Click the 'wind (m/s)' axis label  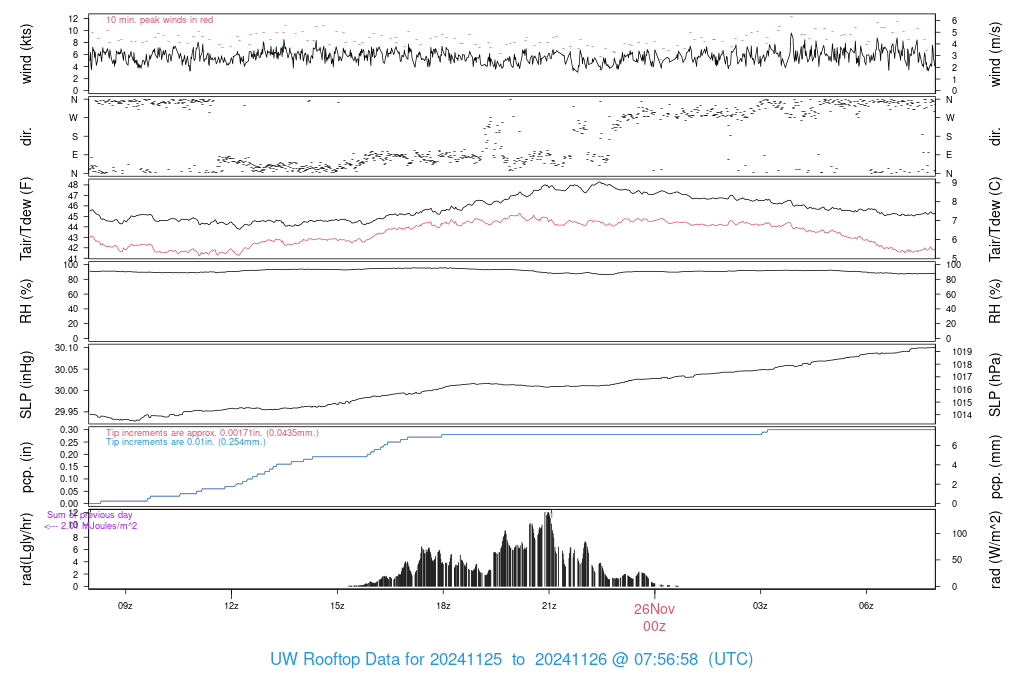pos(995,54)
